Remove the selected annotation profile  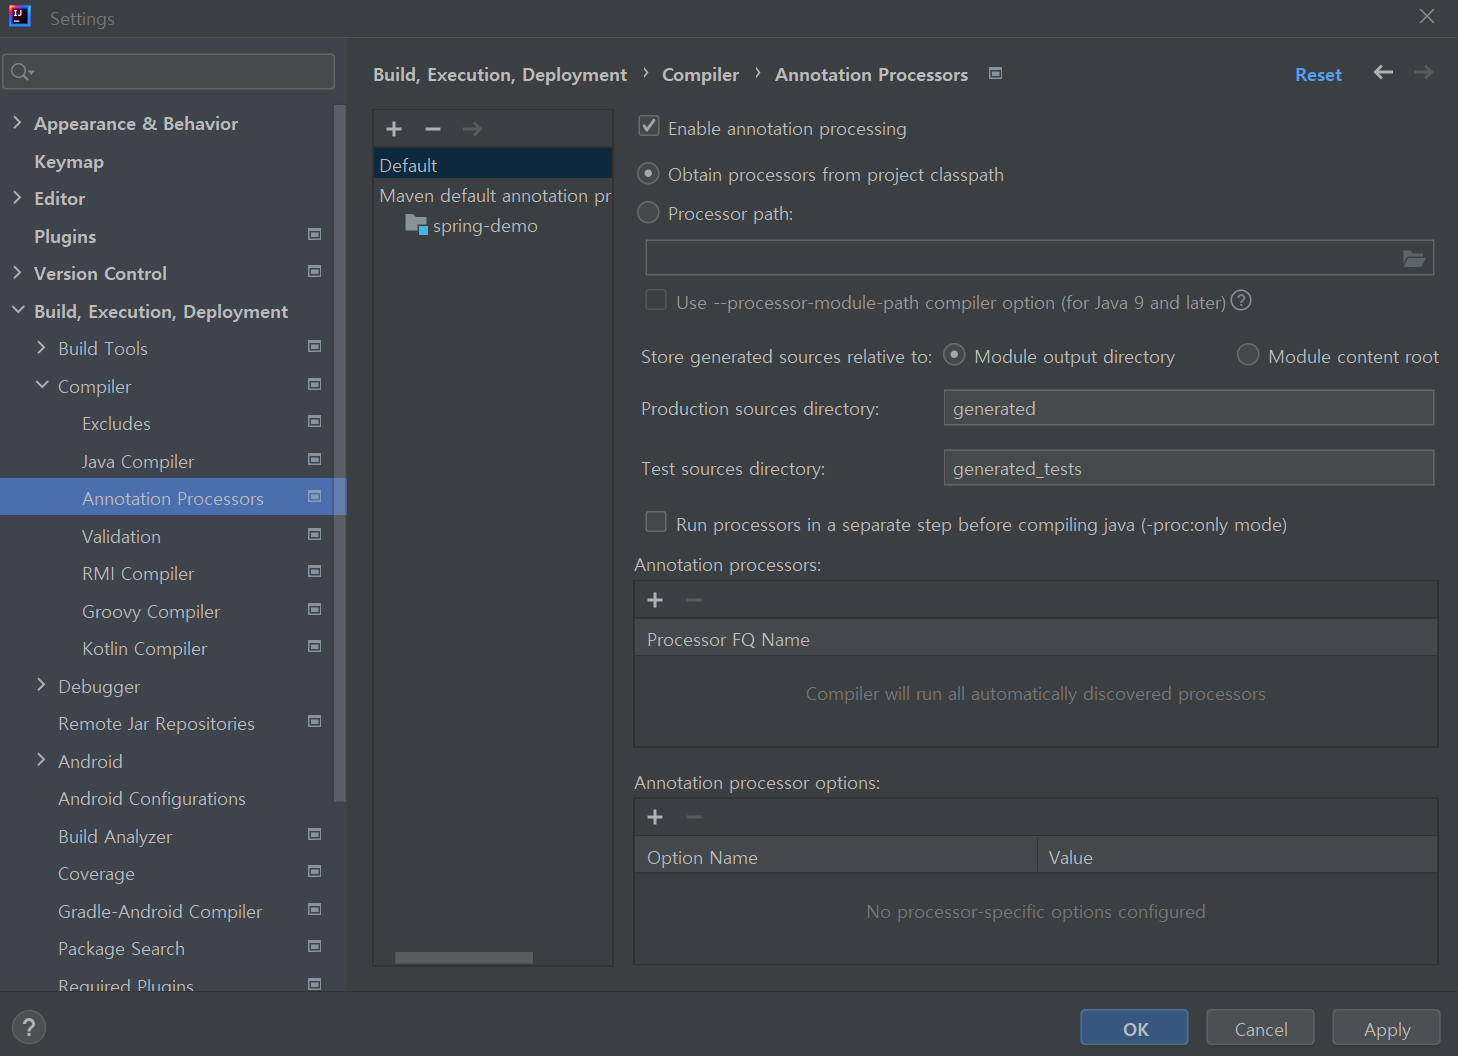tap(433, 129)
